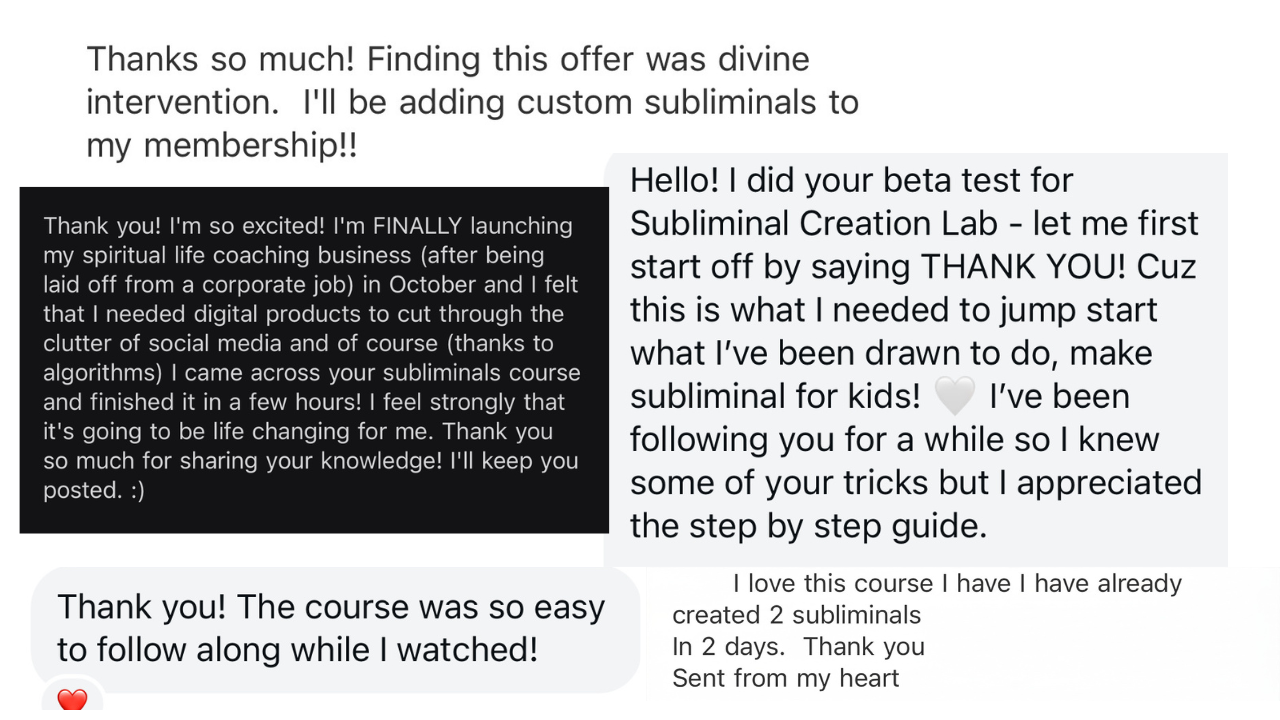Click 'to follow along while I watched!' line

(x=297, y=650)
